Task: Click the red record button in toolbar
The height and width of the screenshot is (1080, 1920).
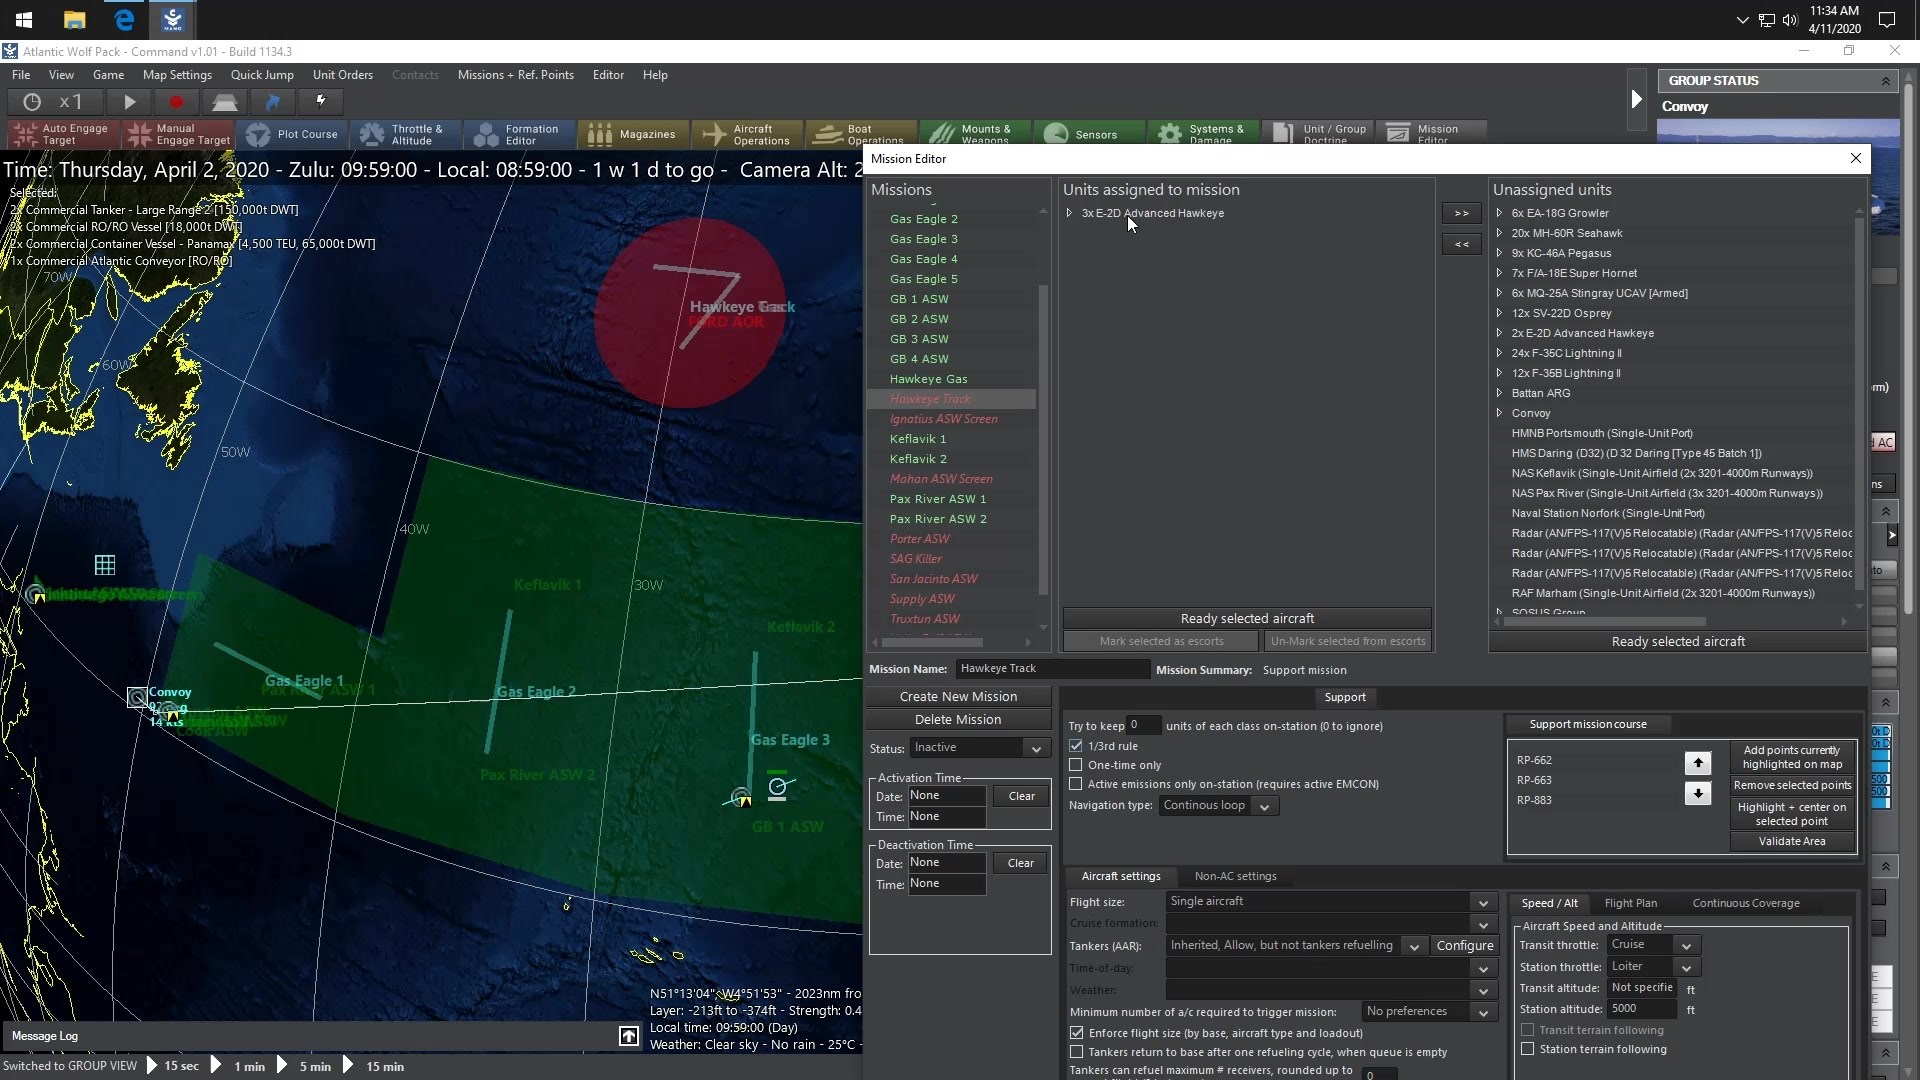Action: 177,102
